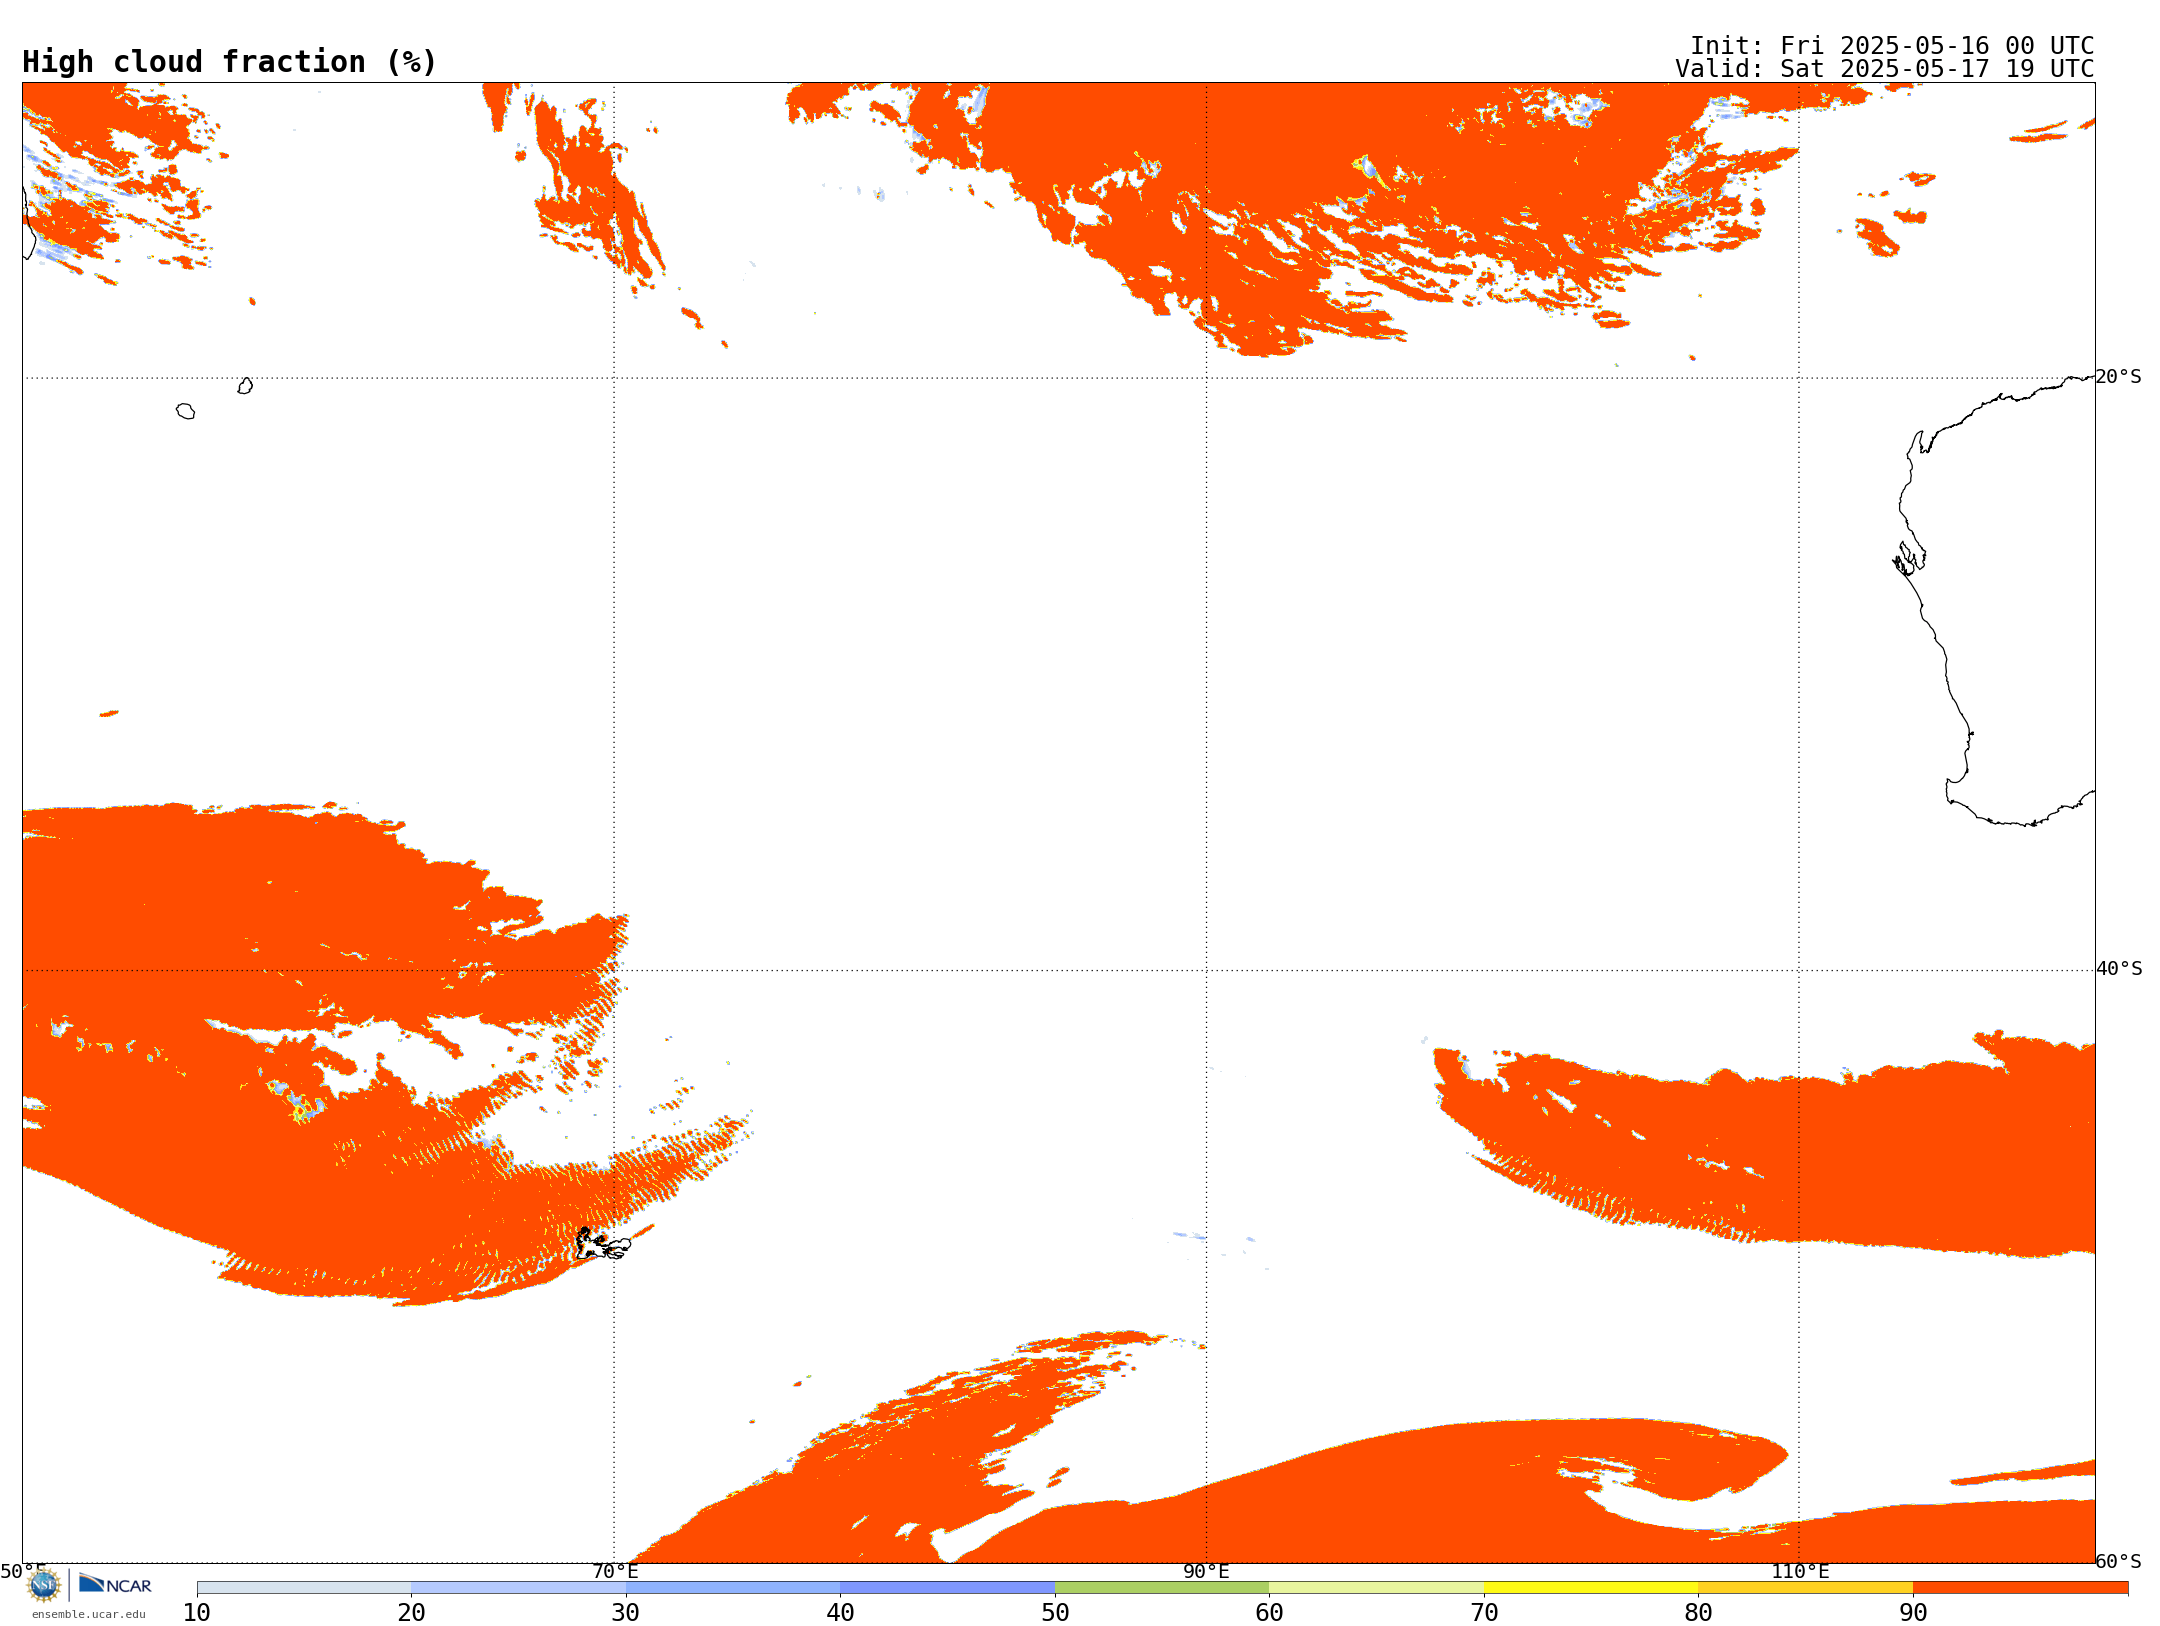Click the colorbar tick label 70
The width and height of the screenshot is (2160, 1626).
(x=1484, y=1612)
